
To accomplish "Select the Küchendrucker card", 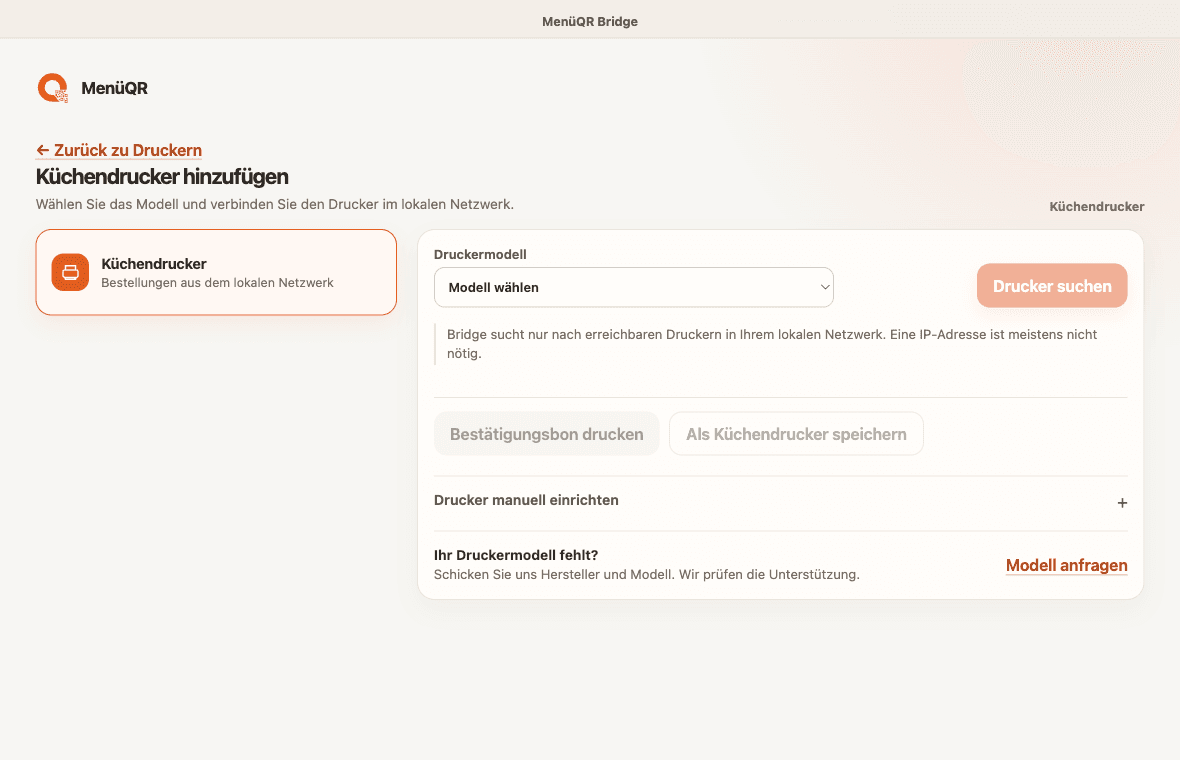I will [x=216, y=272].
